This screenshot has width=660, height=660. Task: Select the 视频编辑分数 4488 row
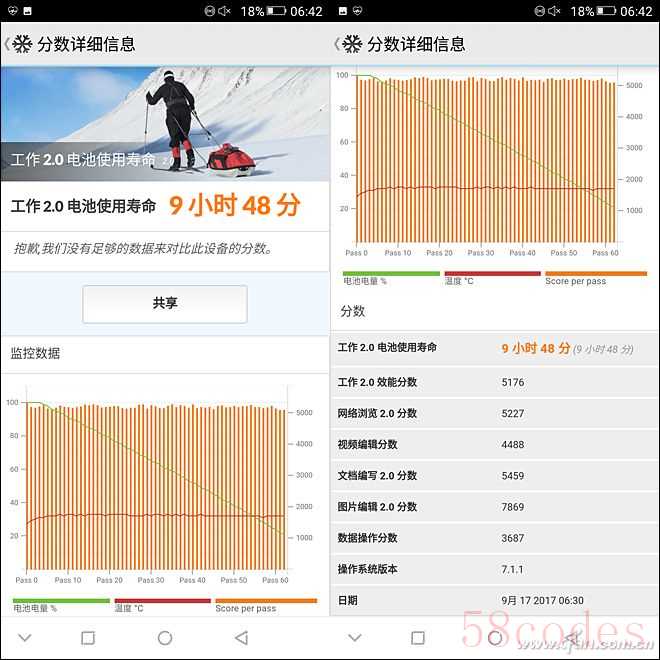click(x=495, y=444)
